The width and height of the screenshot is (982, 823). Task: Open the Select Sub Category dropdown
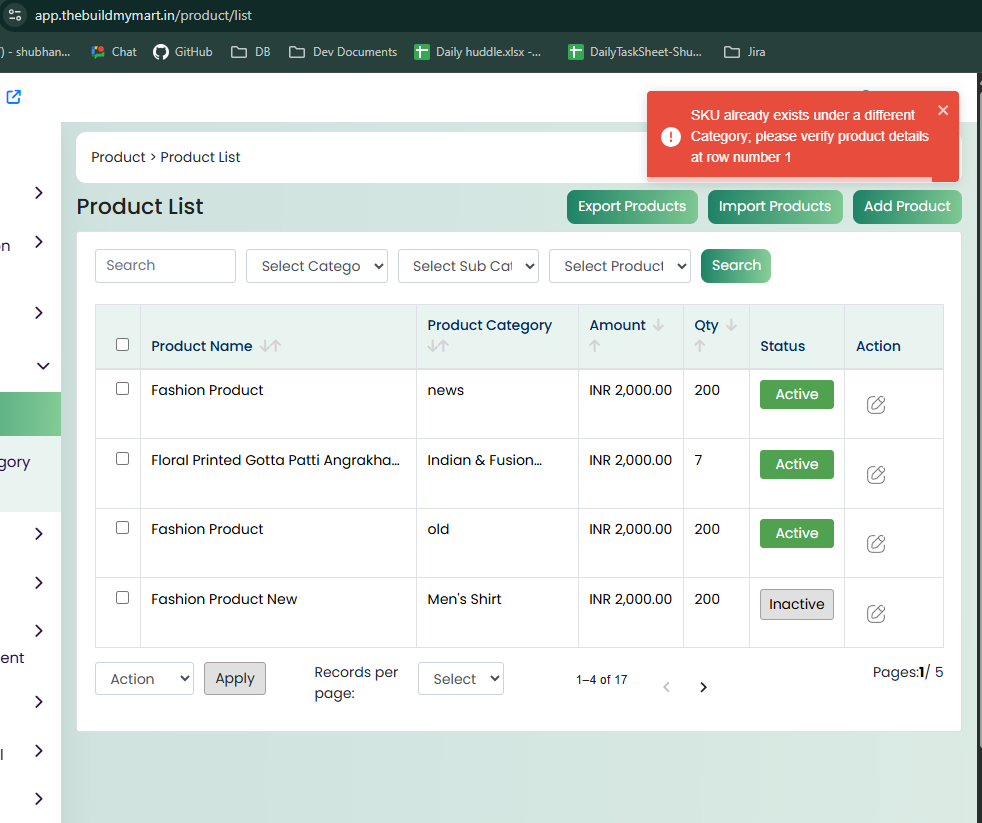pos(468,266)
